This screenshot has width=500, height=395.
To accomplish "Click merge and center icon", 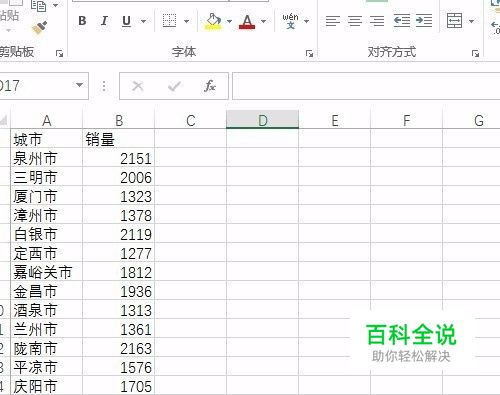I will tap(455, 21).
